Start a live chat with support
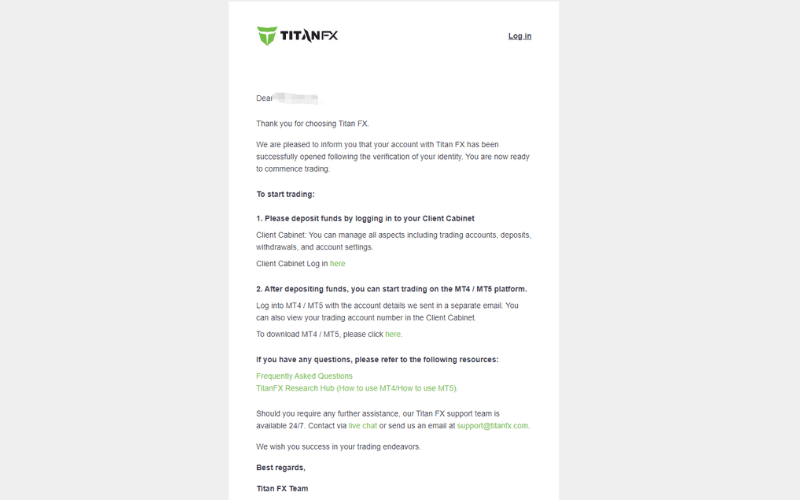Viewport: 800px width, 500px height. coord(362,426)
